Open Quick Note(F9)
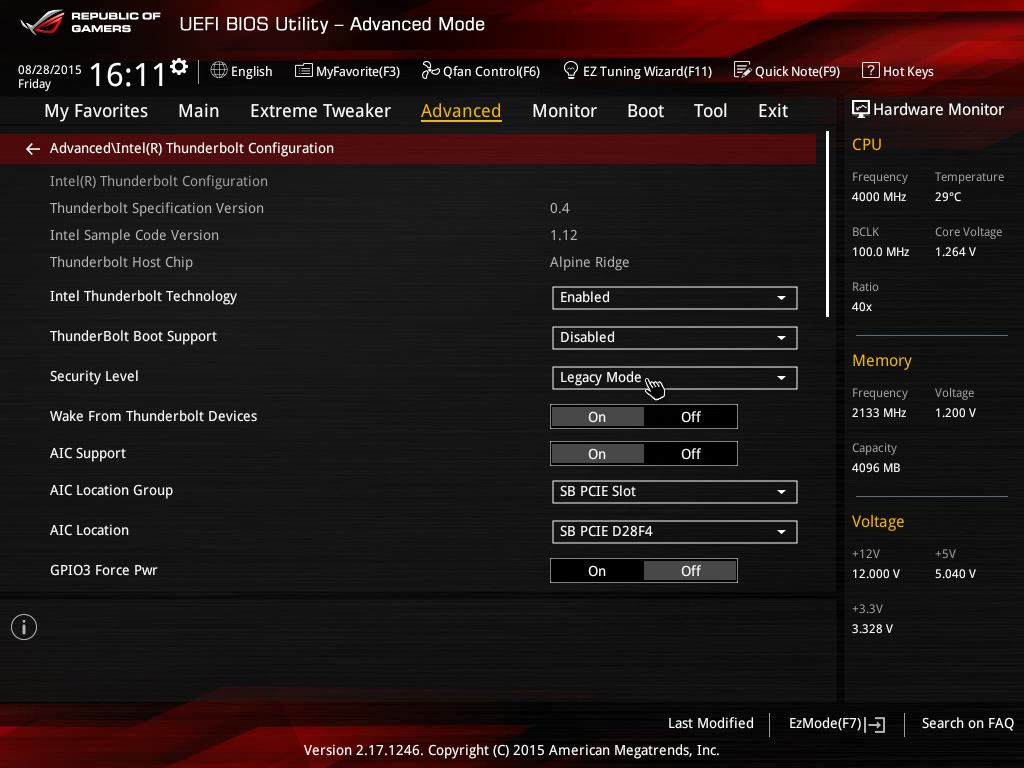 787,71
